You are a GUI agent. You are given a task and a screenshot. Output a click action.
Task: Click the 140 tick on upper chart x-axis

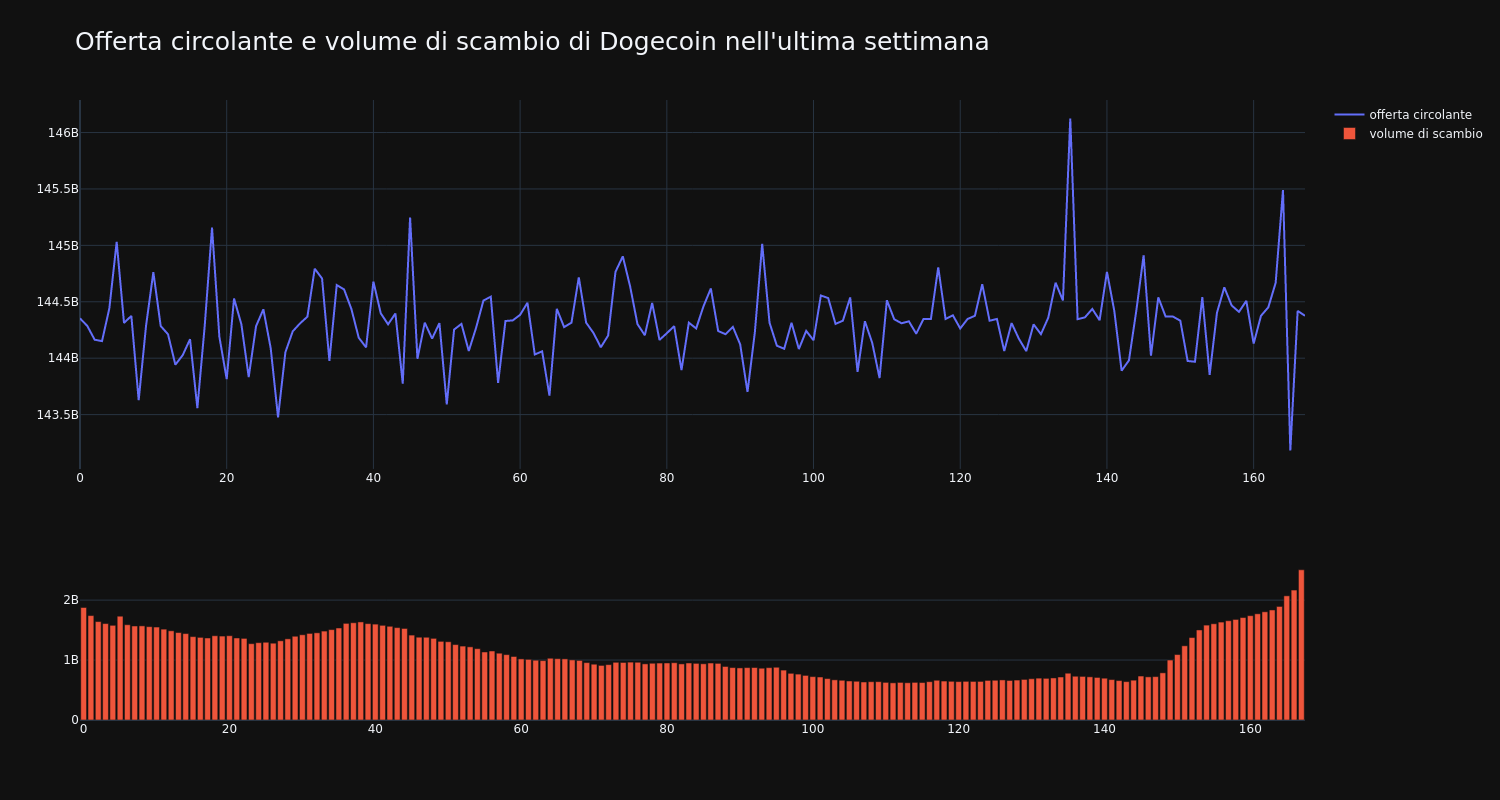click(x=1107, y=478)
